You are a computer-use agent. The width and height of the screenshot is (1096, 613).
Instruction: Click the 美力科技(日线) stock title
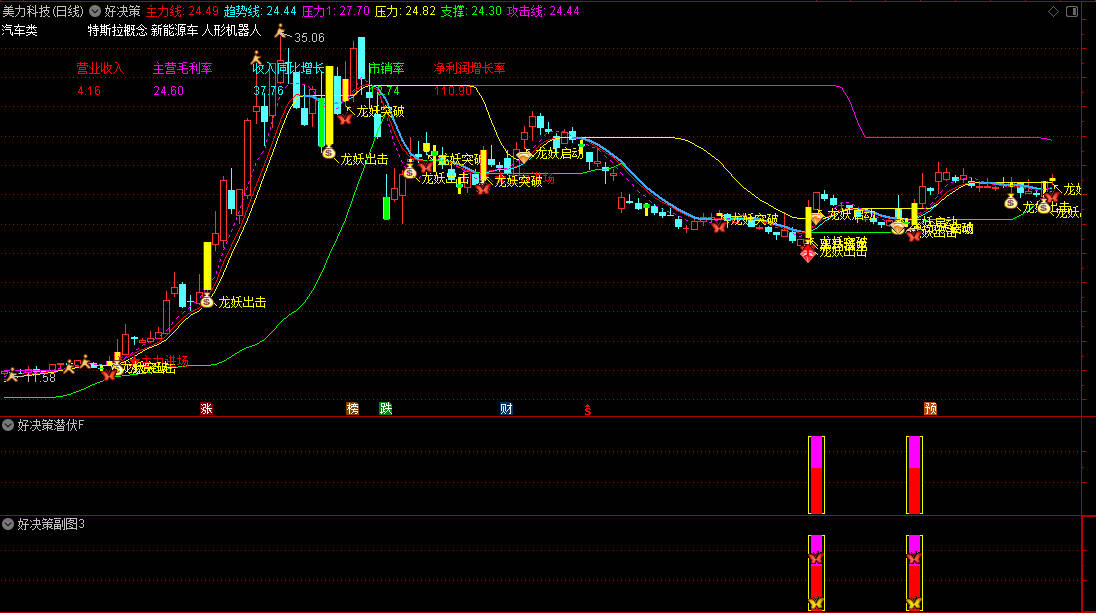tap(43, 11)
